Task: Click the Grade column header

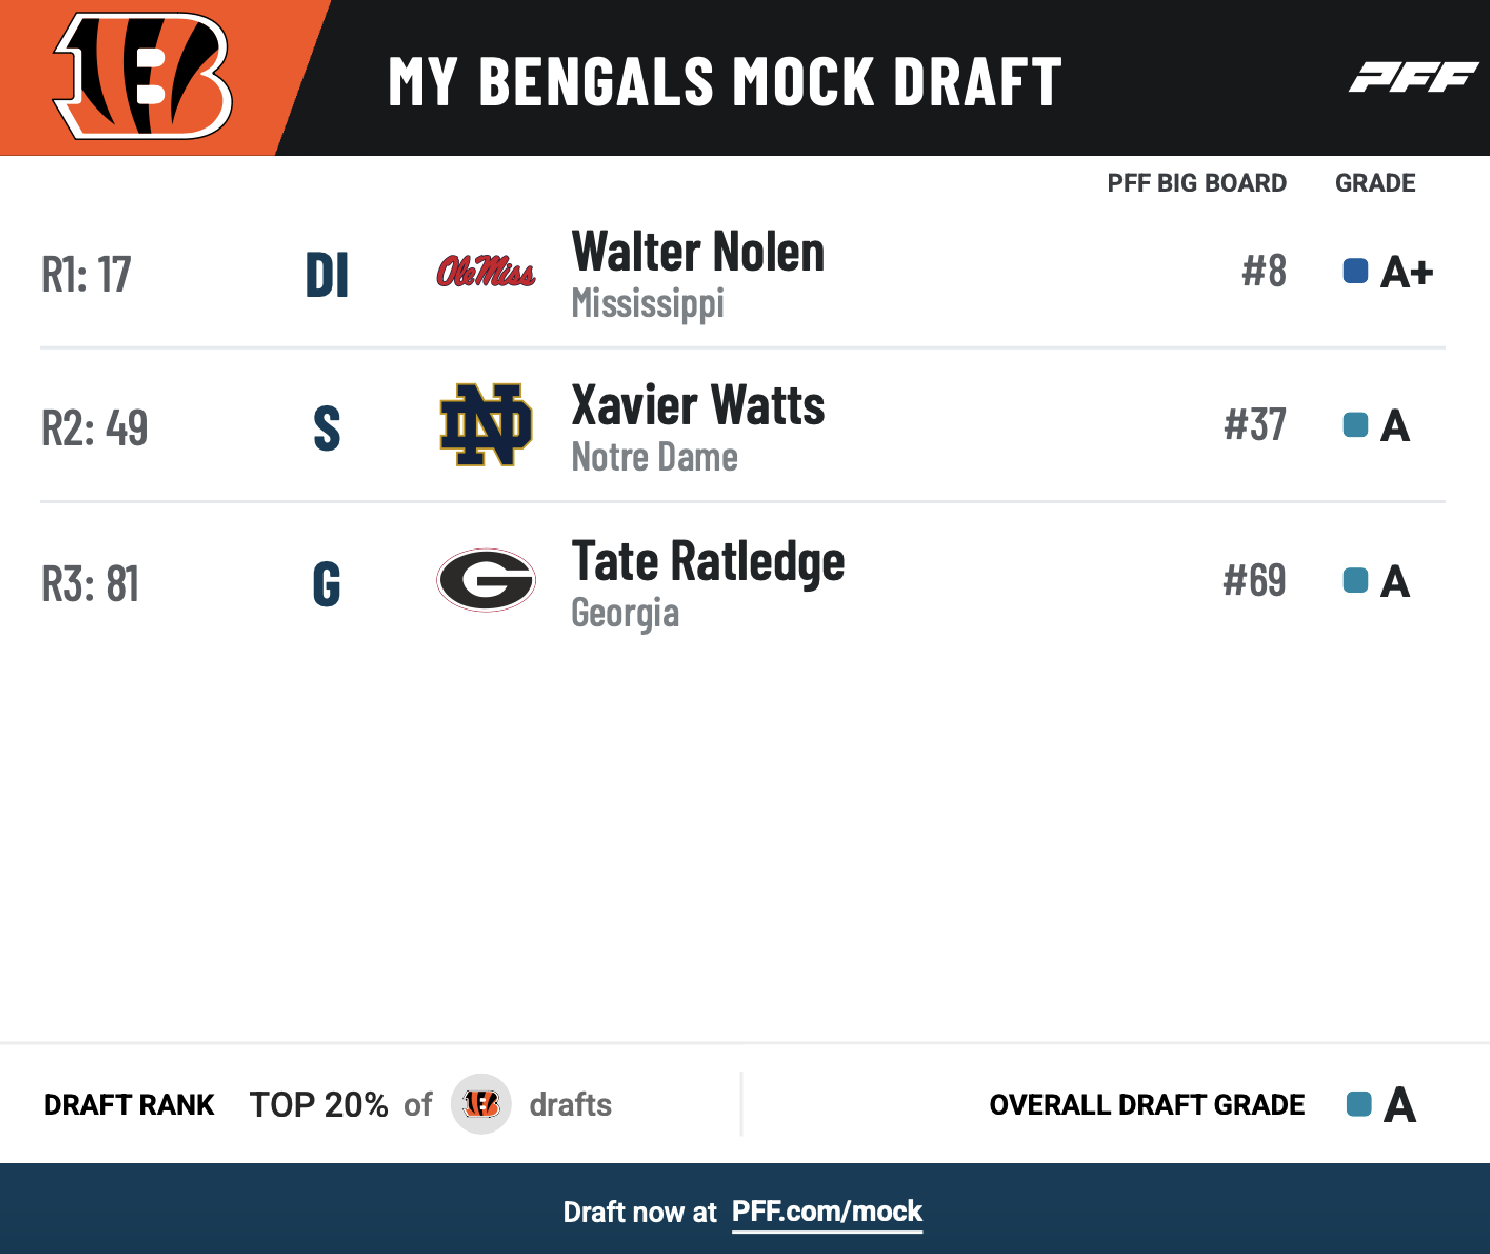Action: pyautogui.click(x=1375, y=183)
